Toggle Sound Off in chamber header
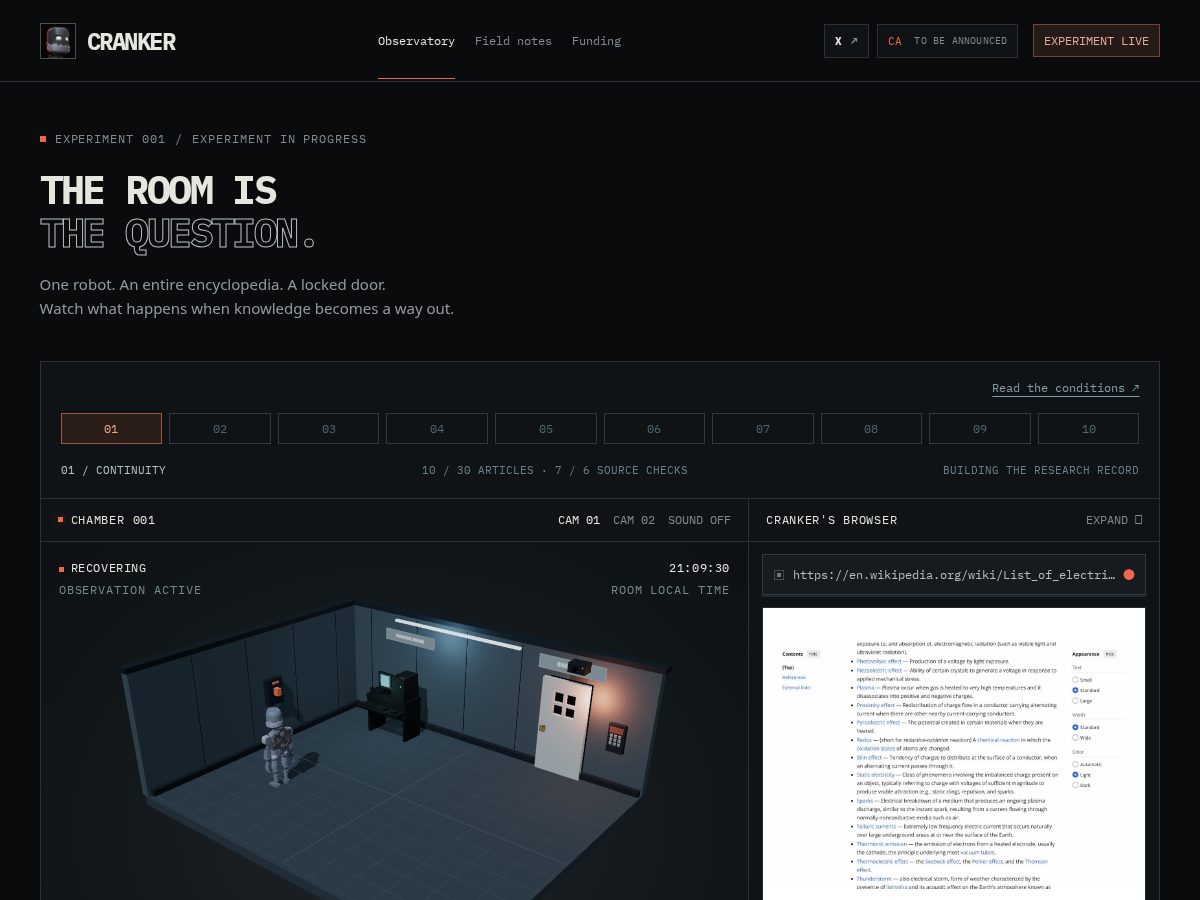 click(x=699, y=520)
